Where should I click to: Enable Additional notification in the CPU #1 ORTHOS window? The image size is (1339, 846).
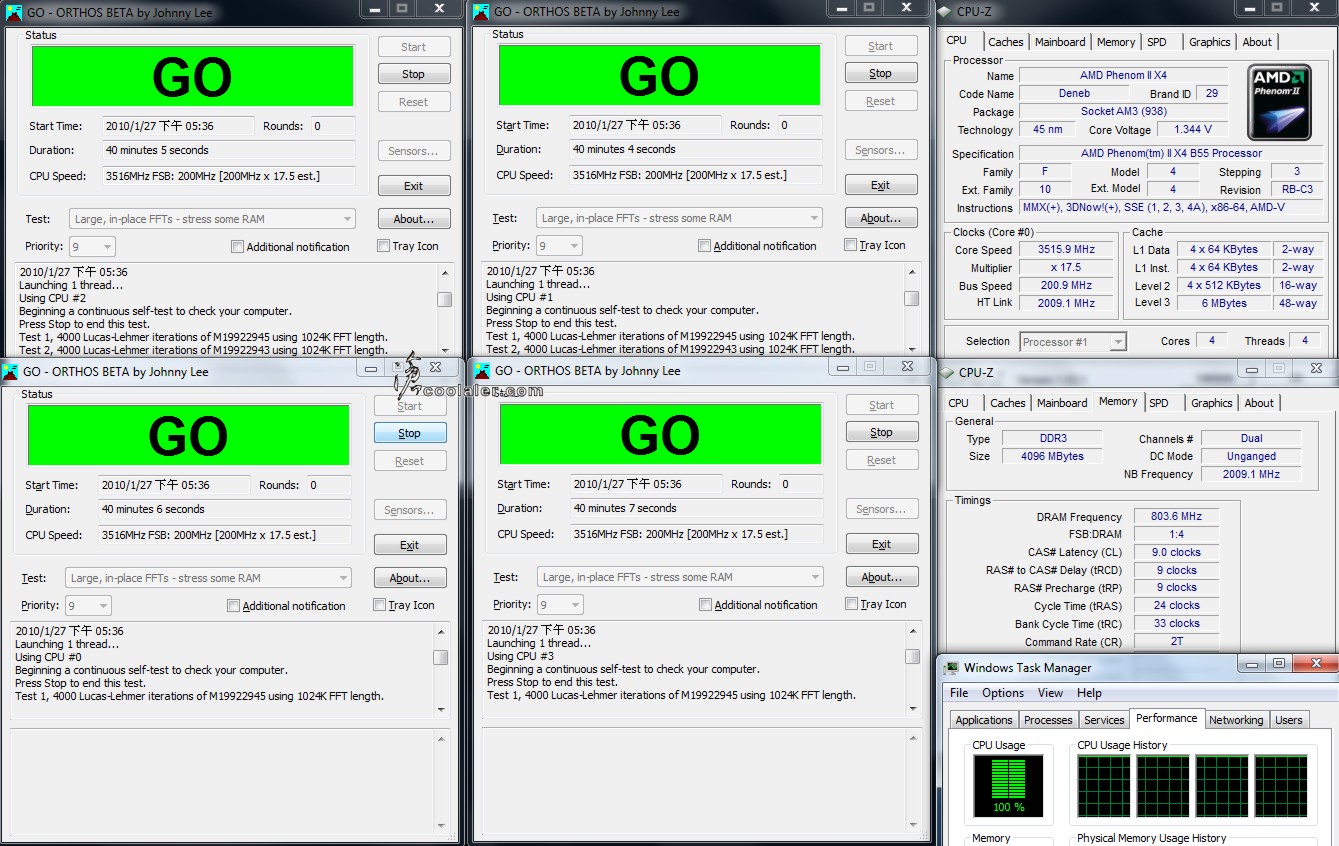[704, 246]
